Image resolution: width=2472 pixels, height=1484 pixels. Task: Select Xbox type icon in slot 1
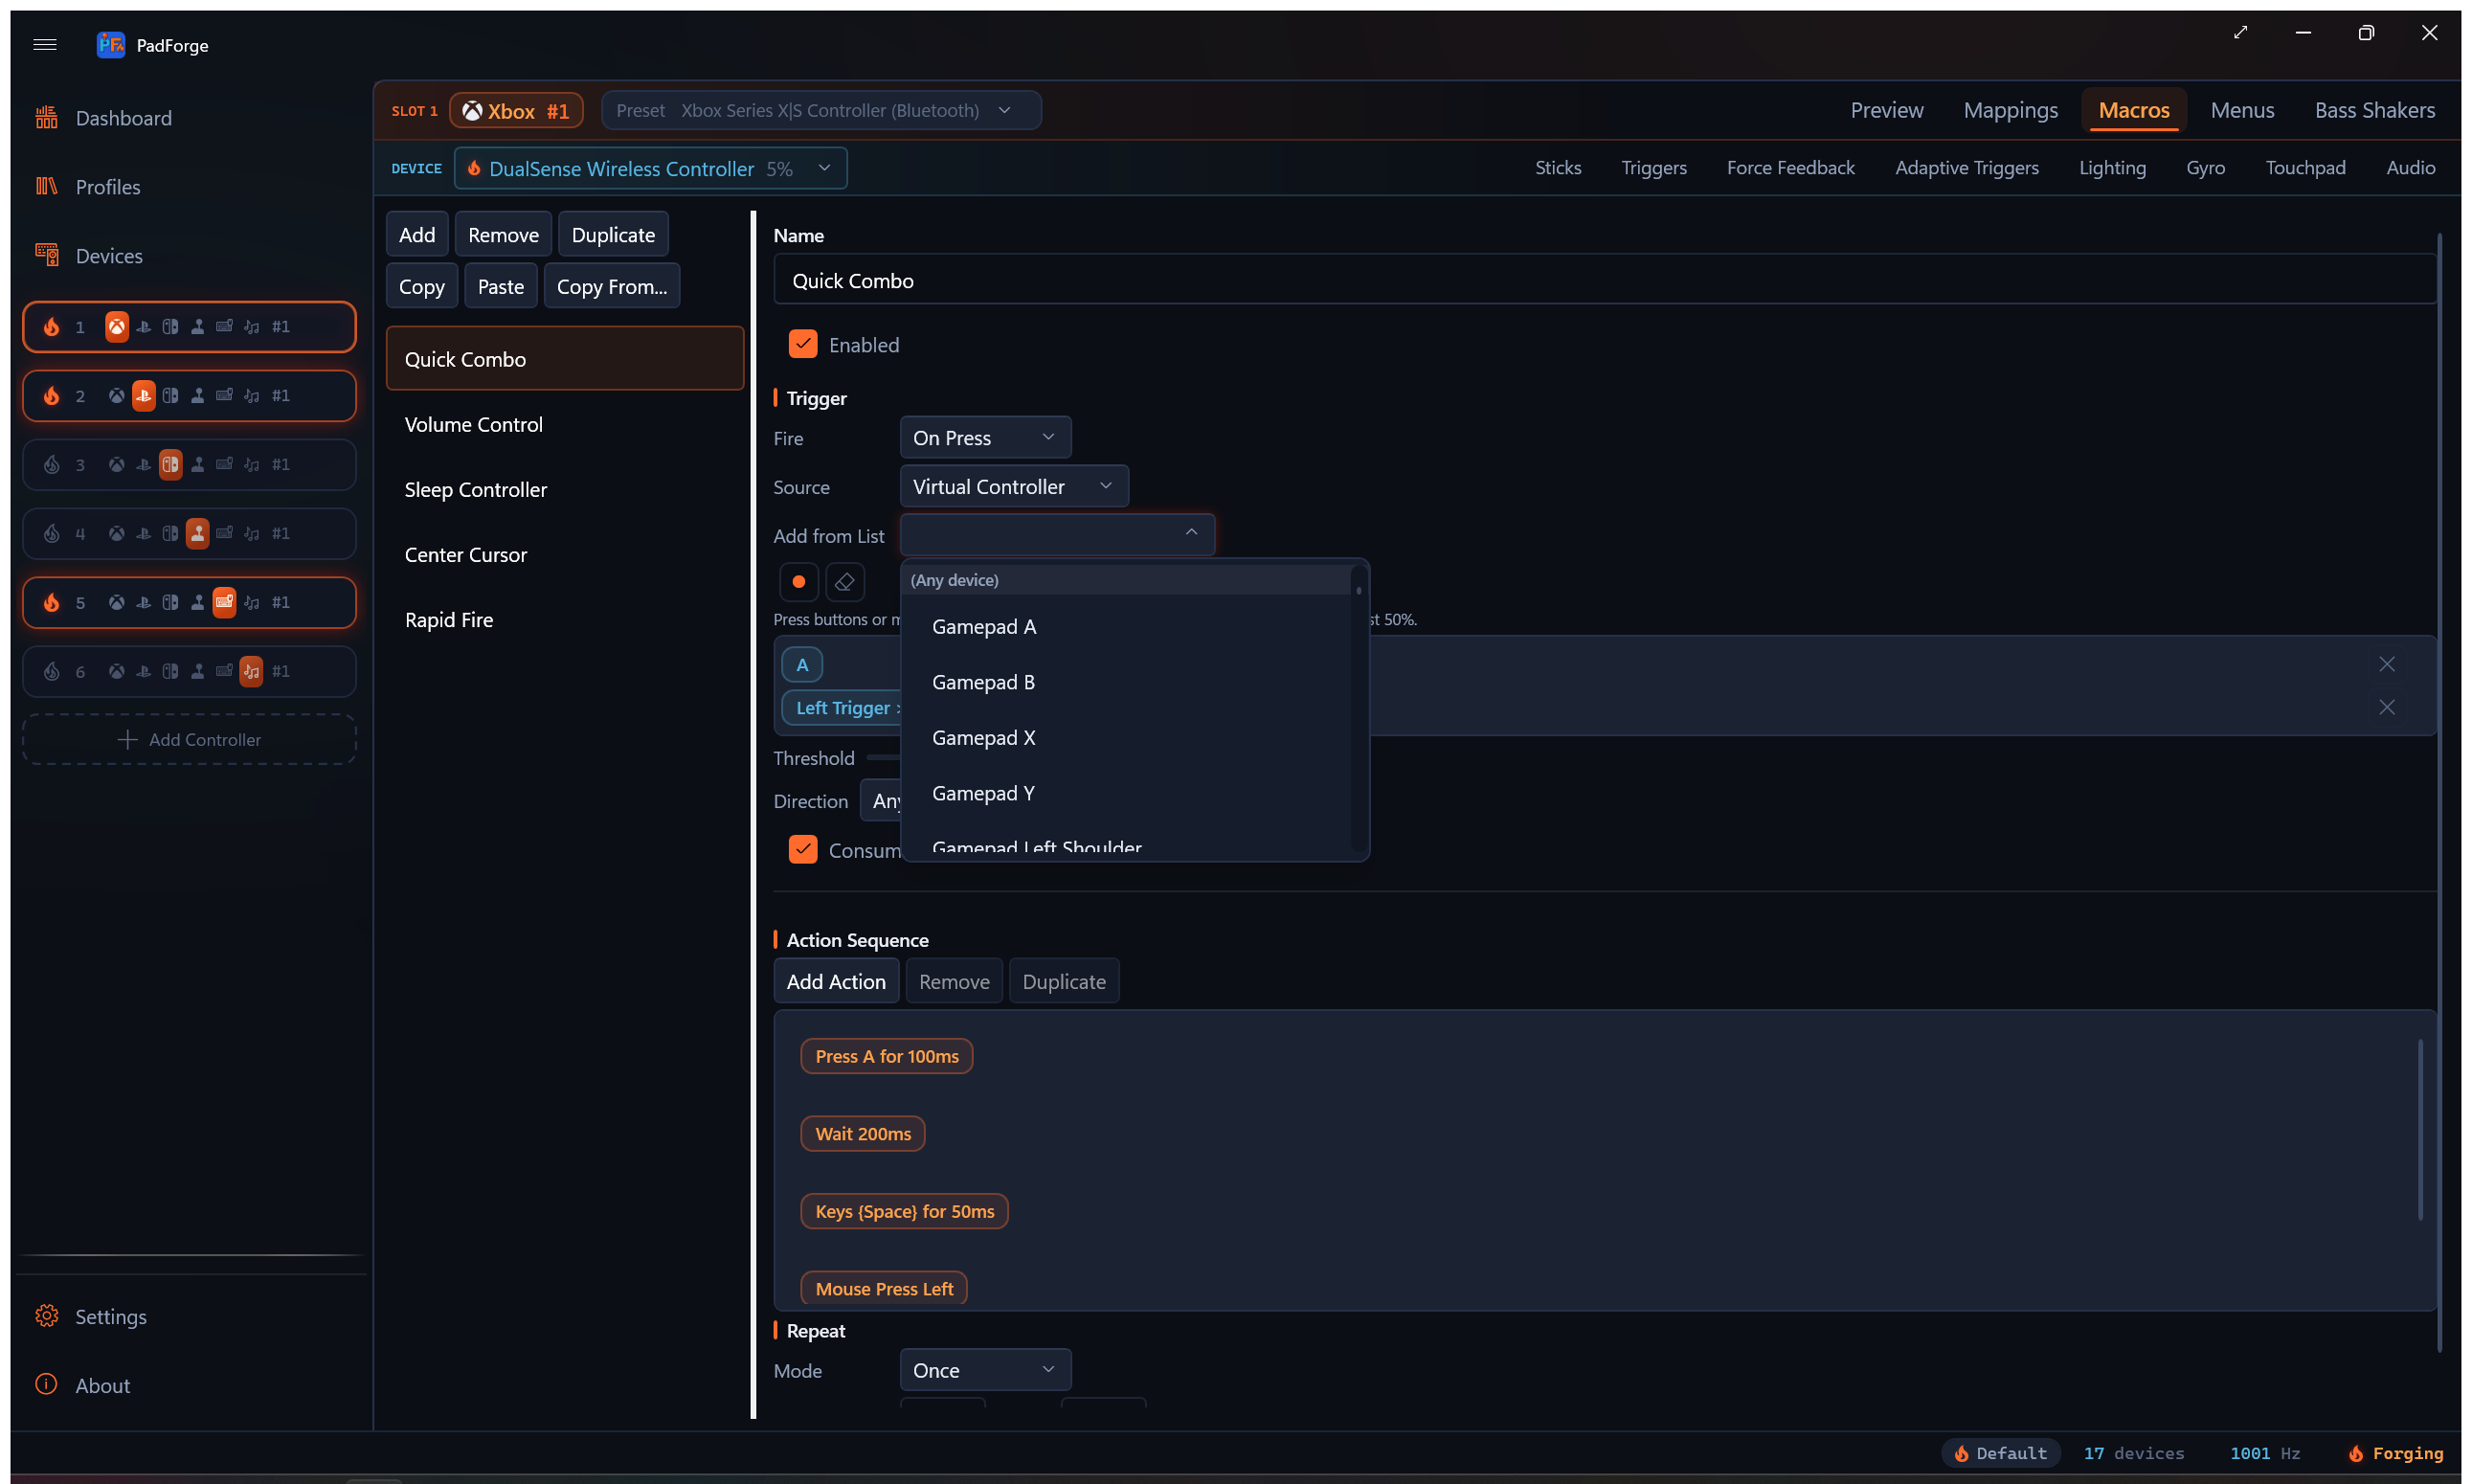(117, 327)
